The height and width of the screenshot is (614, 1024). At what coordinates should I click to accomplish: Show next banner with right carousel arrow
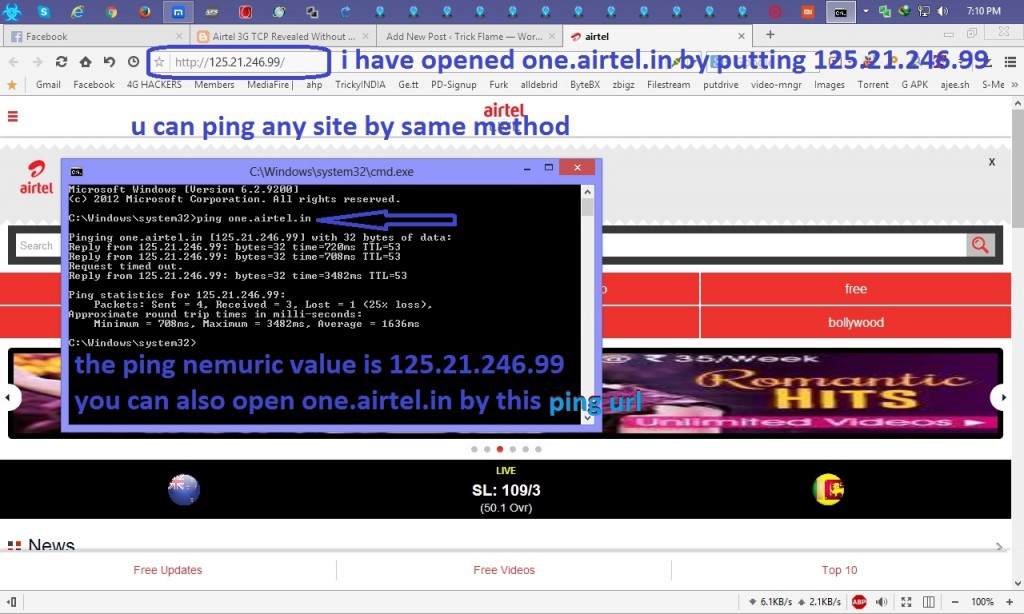point(1000,397)
